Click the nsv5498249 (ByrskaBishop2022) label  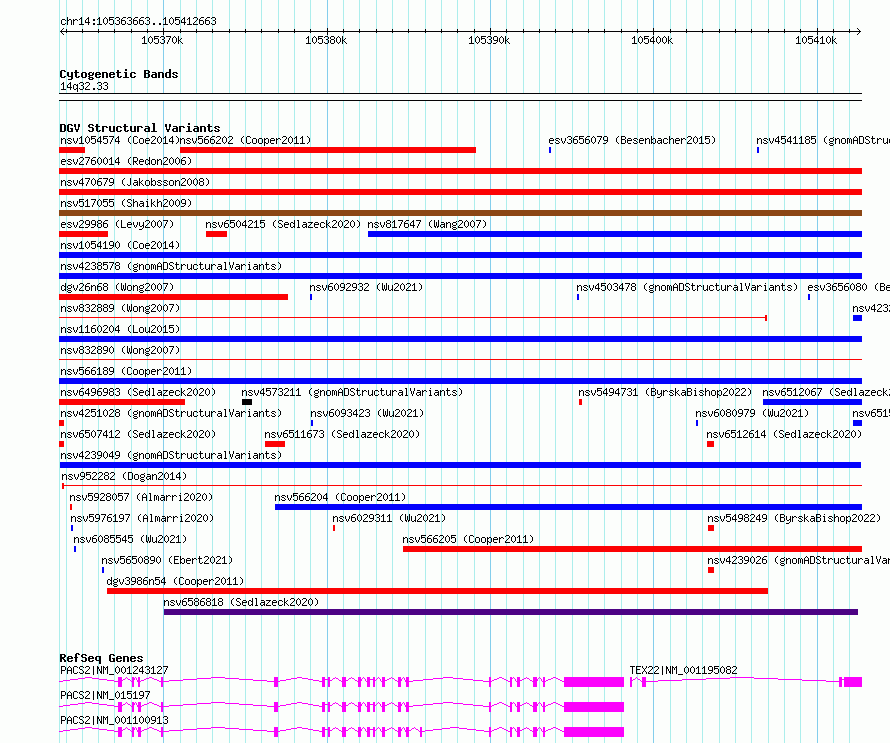[x=794, y=518]
